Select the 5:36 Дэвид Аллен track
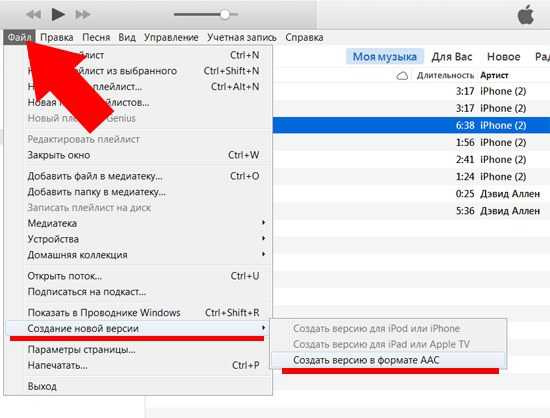This screenshot has height=418, width=550. (x=411, y=211)
